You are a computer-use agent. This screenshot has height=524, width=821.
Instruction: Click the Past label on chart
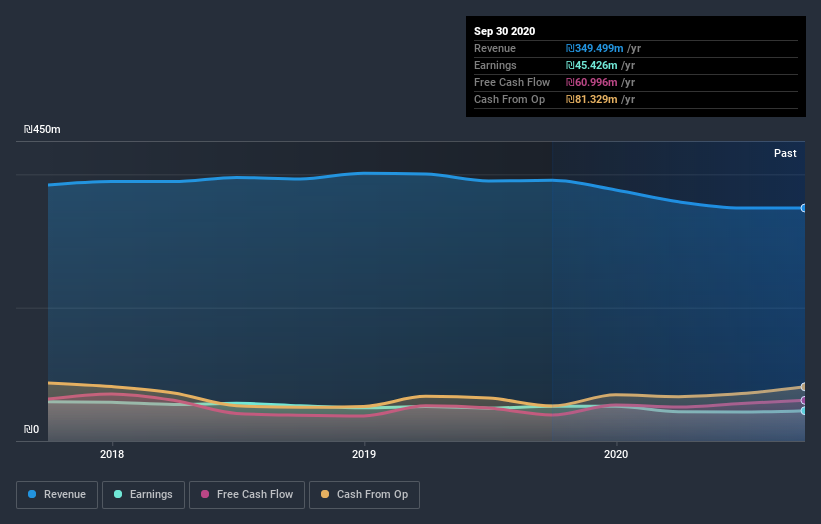[x=785, y=153]
